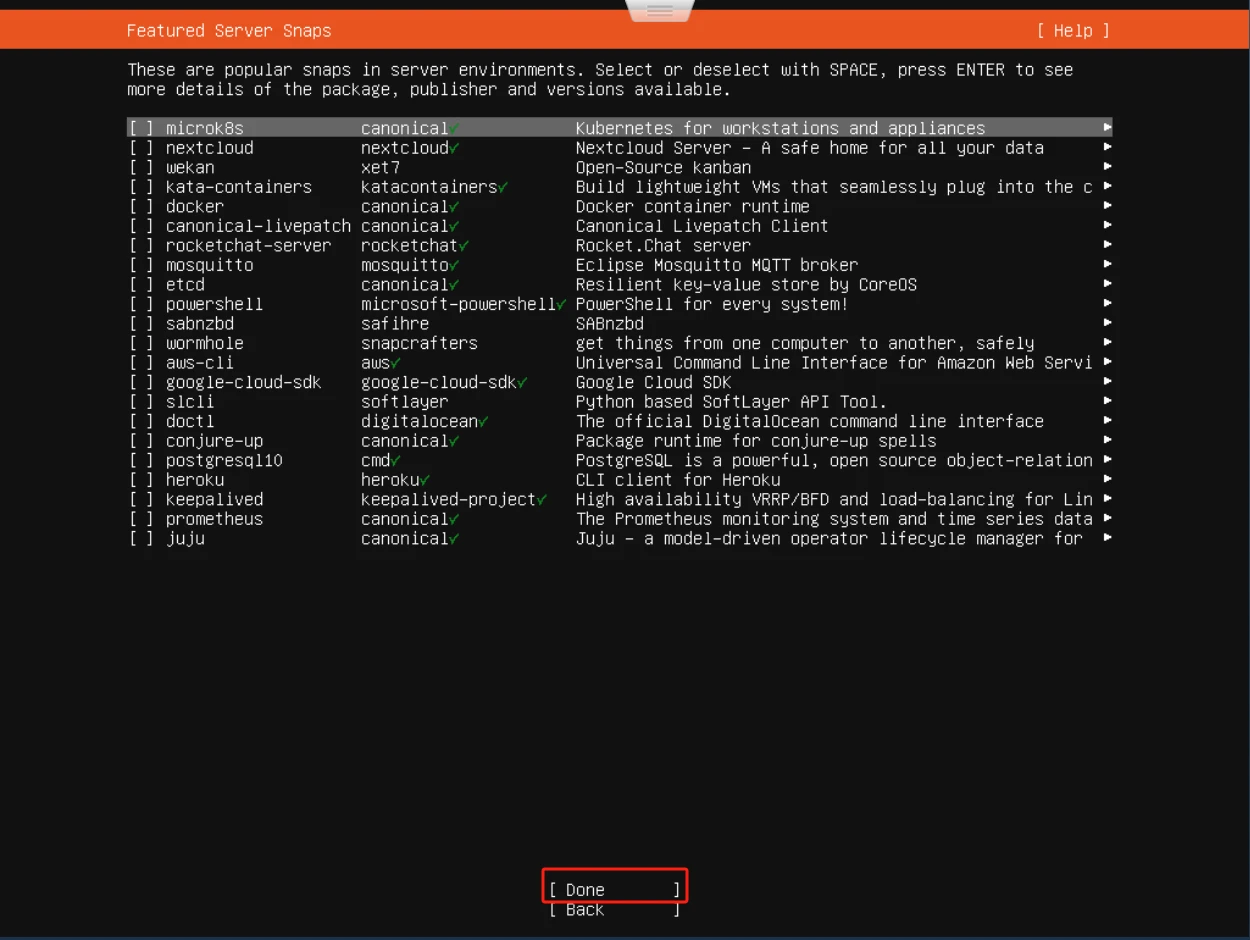Click the 'safihre' publisher name

(x=395, y=323)
